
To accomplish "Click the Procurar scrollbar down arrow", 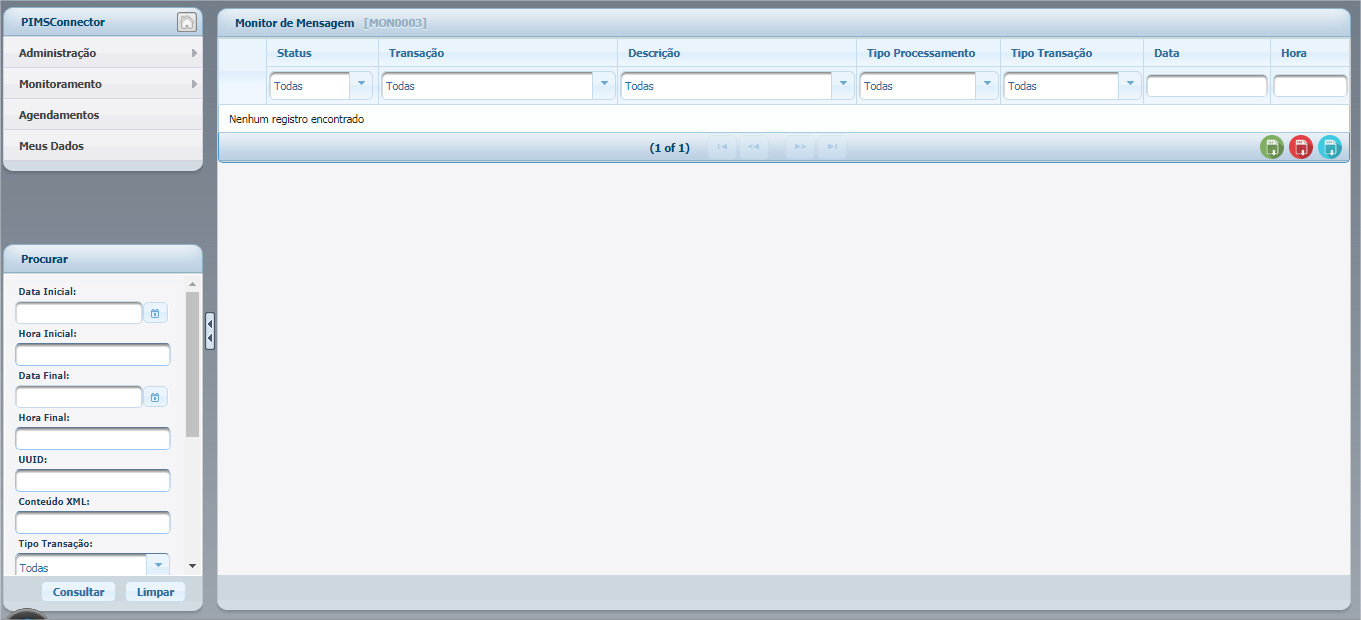I will [x=192, y=566].
